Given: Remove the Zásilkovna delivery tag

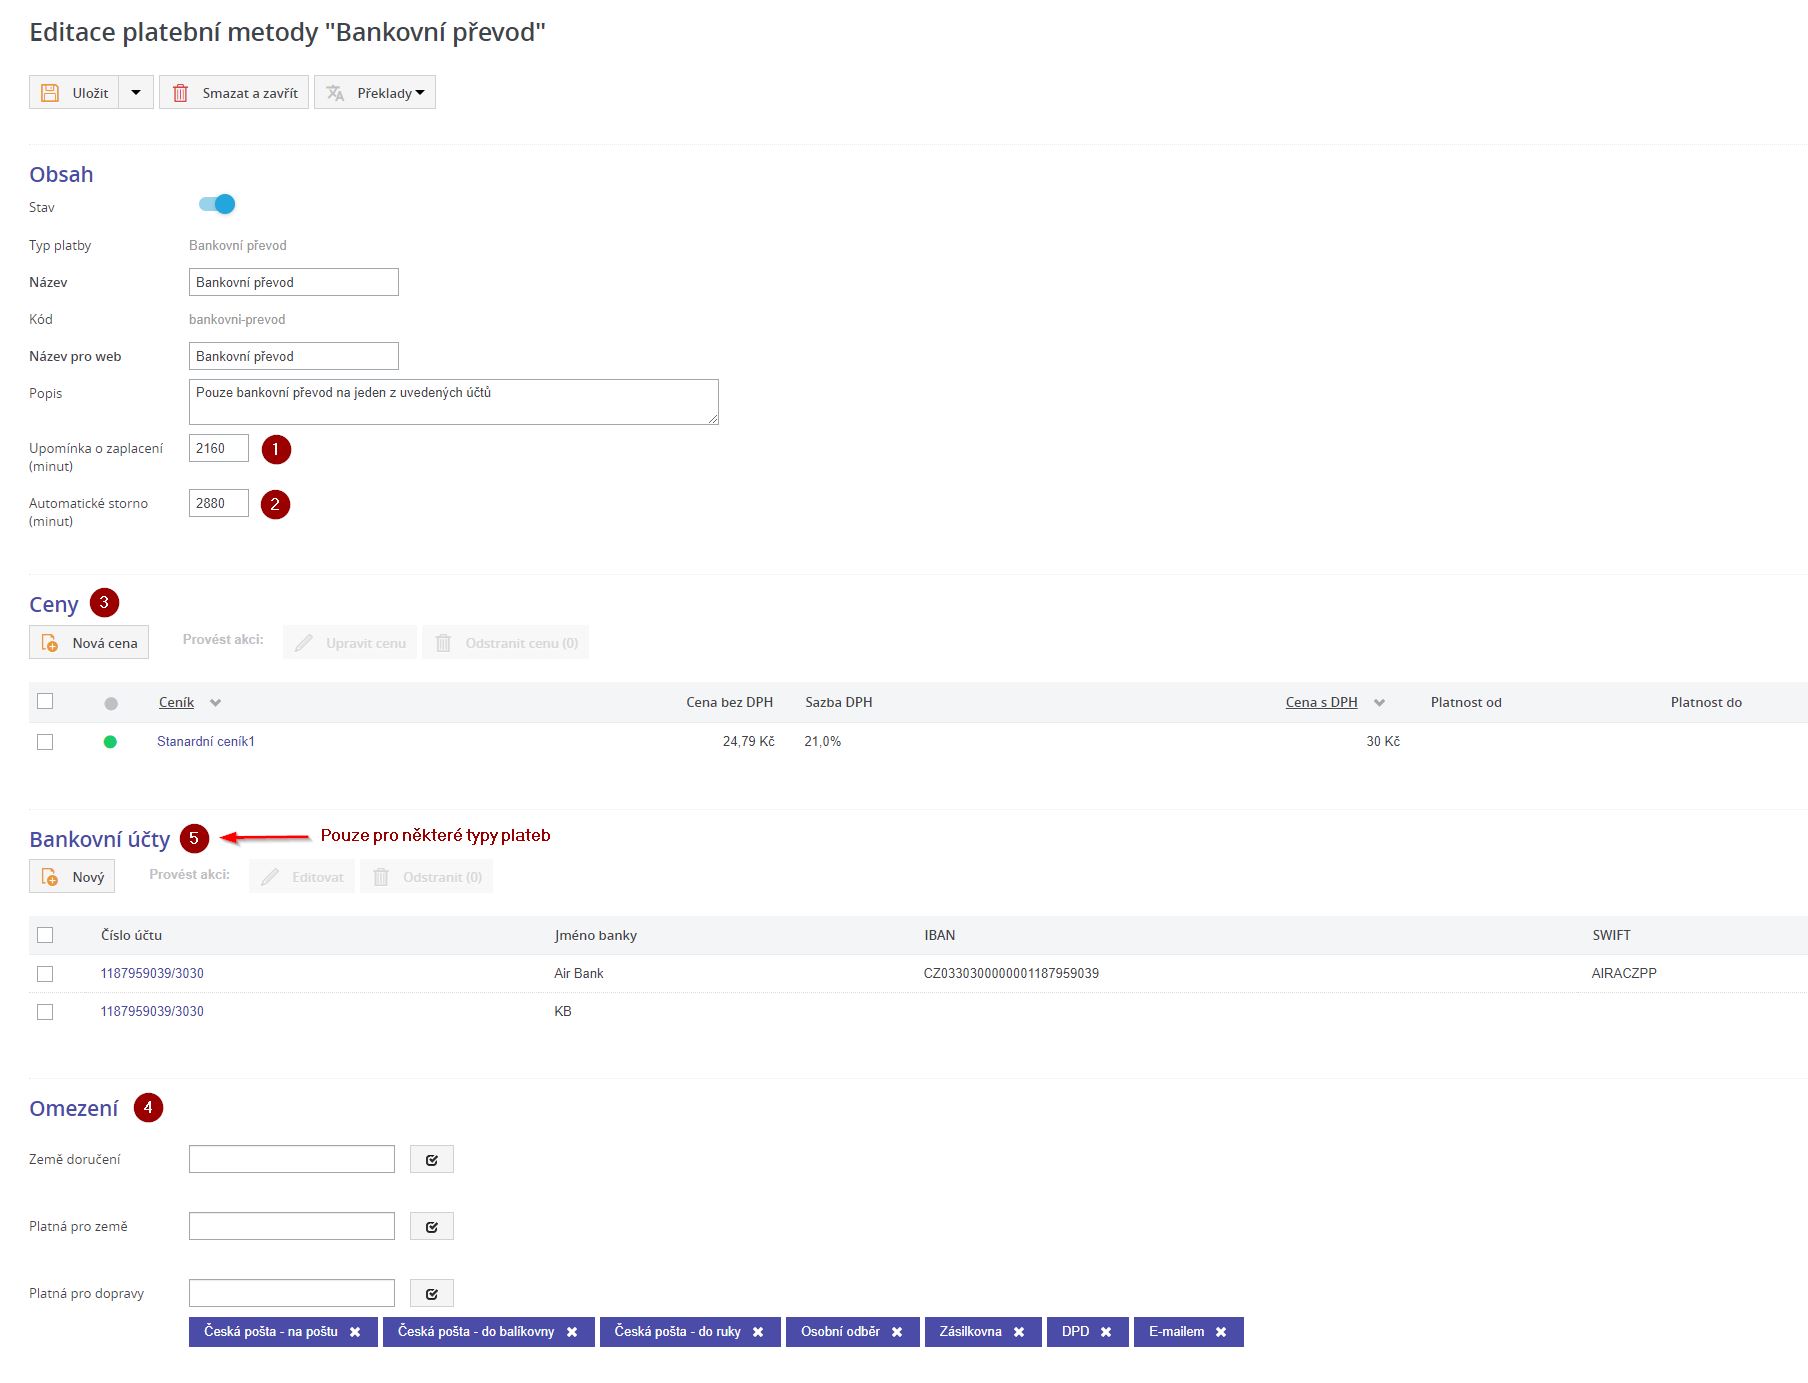Looking at the screenshot, I should tap(1019, 1332).
